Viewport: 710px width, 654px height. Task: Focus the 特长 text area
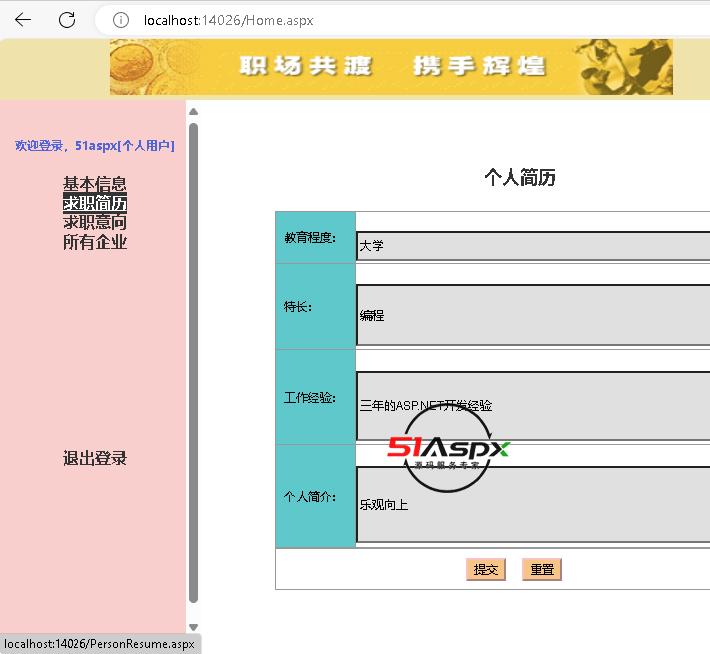pyautogui.click(x=533, y=315)
